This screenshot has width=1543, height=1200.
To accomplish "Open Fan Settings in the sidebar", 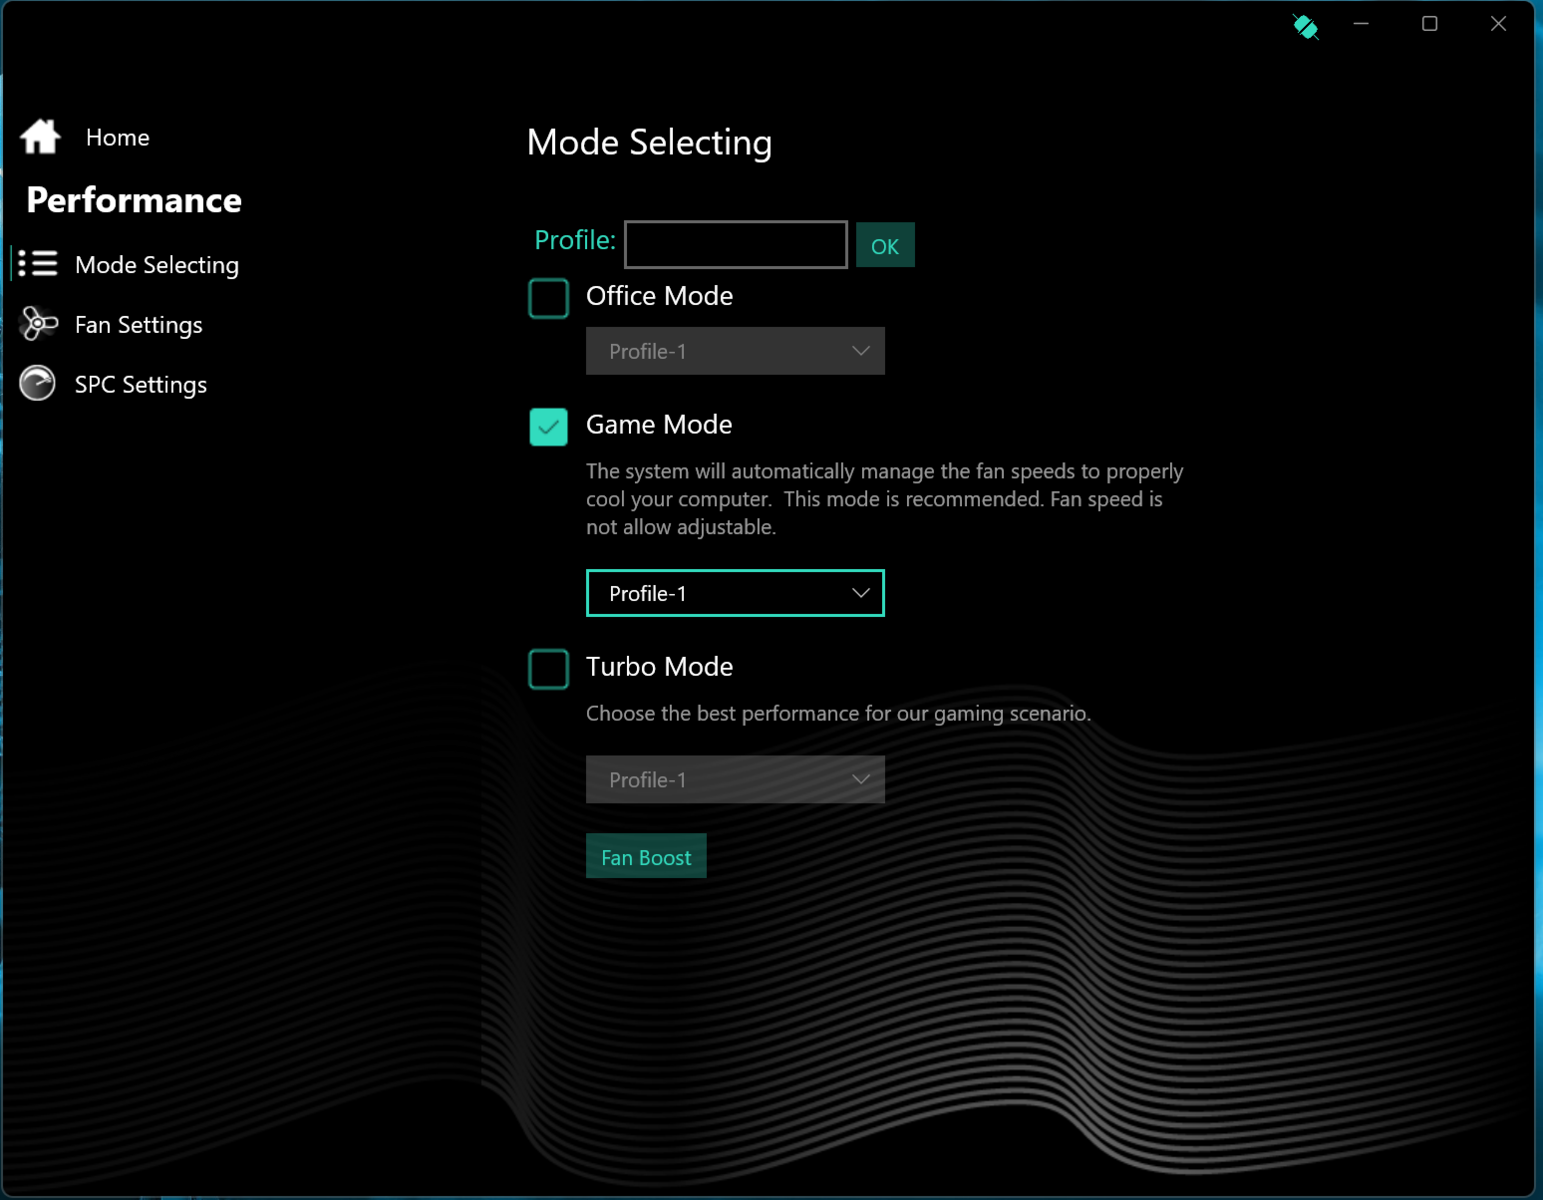I will pyautogui.click(x=138, y=325).
